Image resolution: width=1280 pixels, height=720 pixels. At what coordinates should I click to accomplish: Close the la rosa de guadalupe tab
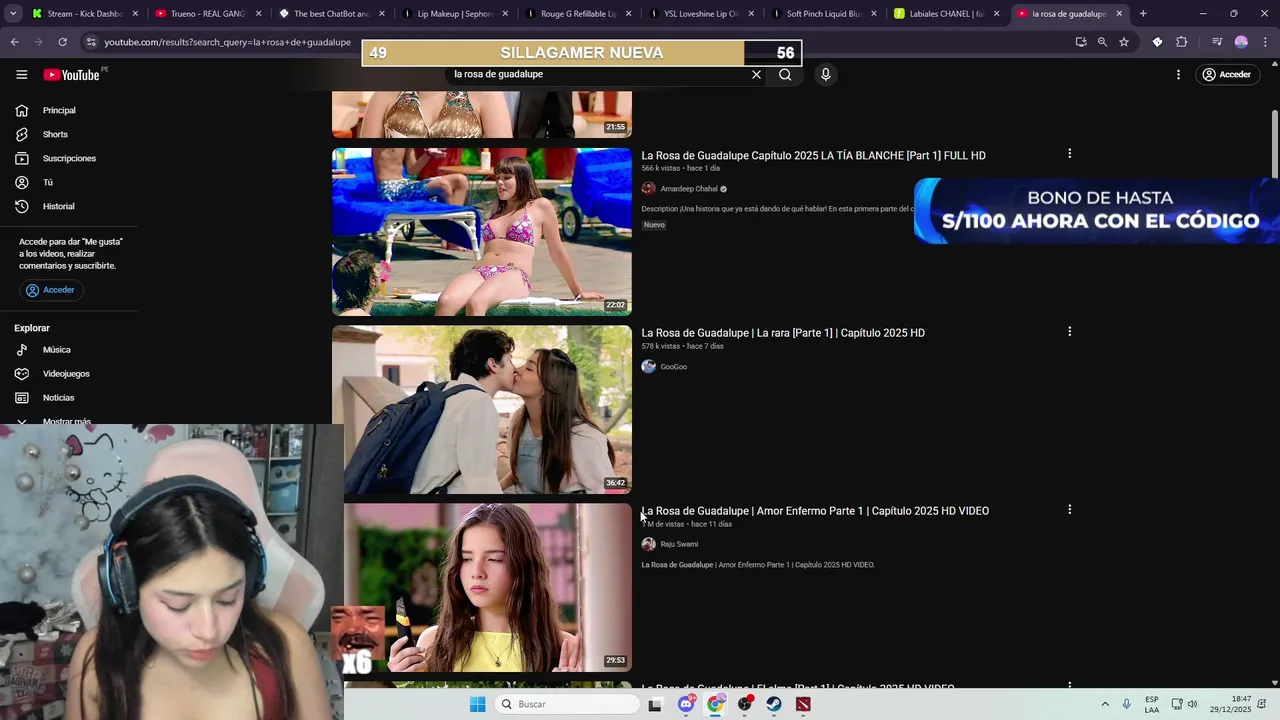(x=1119, y=14)
